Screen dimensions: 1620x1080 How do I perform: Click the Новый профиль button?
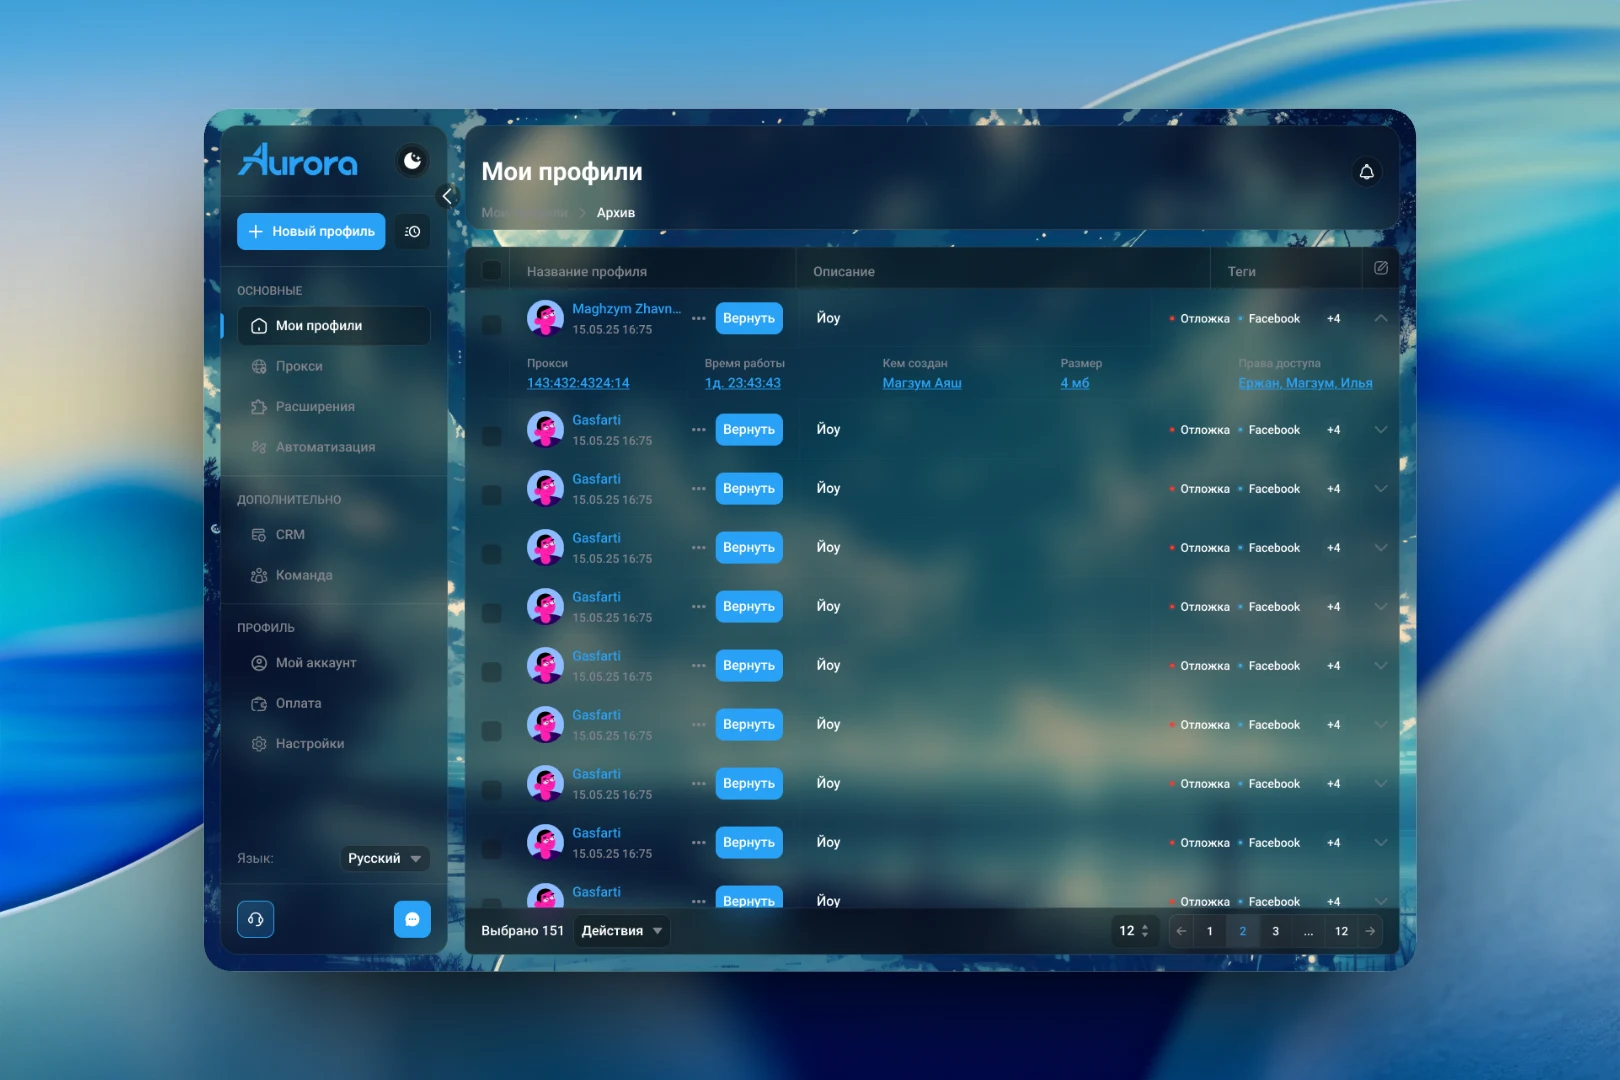(x=311, y=231)
